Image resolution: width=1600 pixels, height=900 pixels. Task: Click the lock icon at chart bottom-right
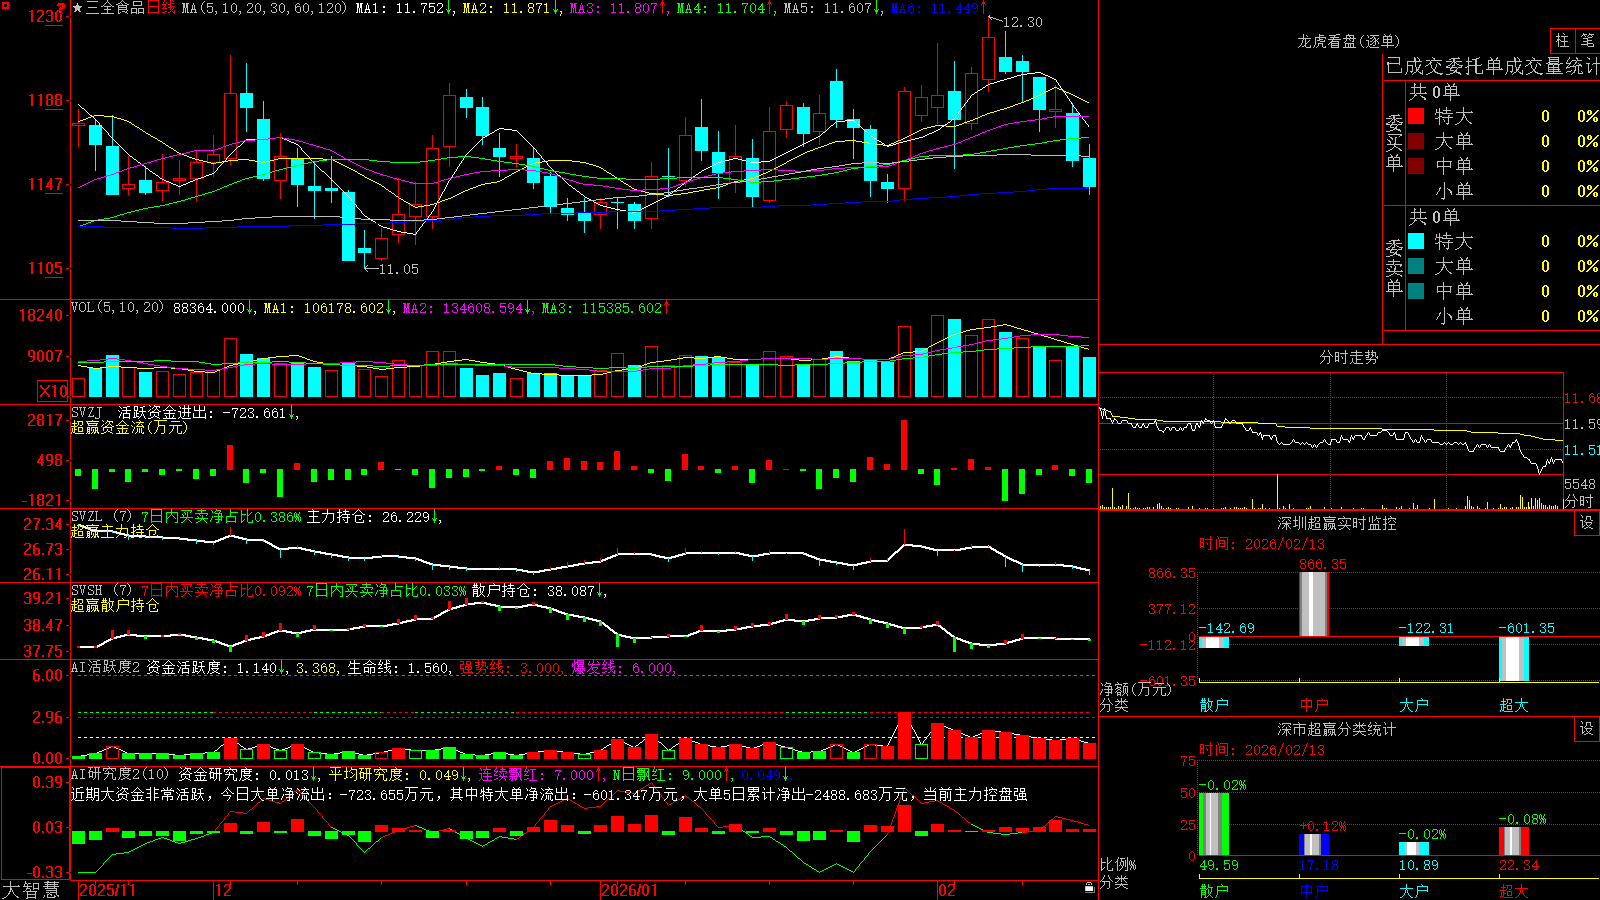[1090, 887]
